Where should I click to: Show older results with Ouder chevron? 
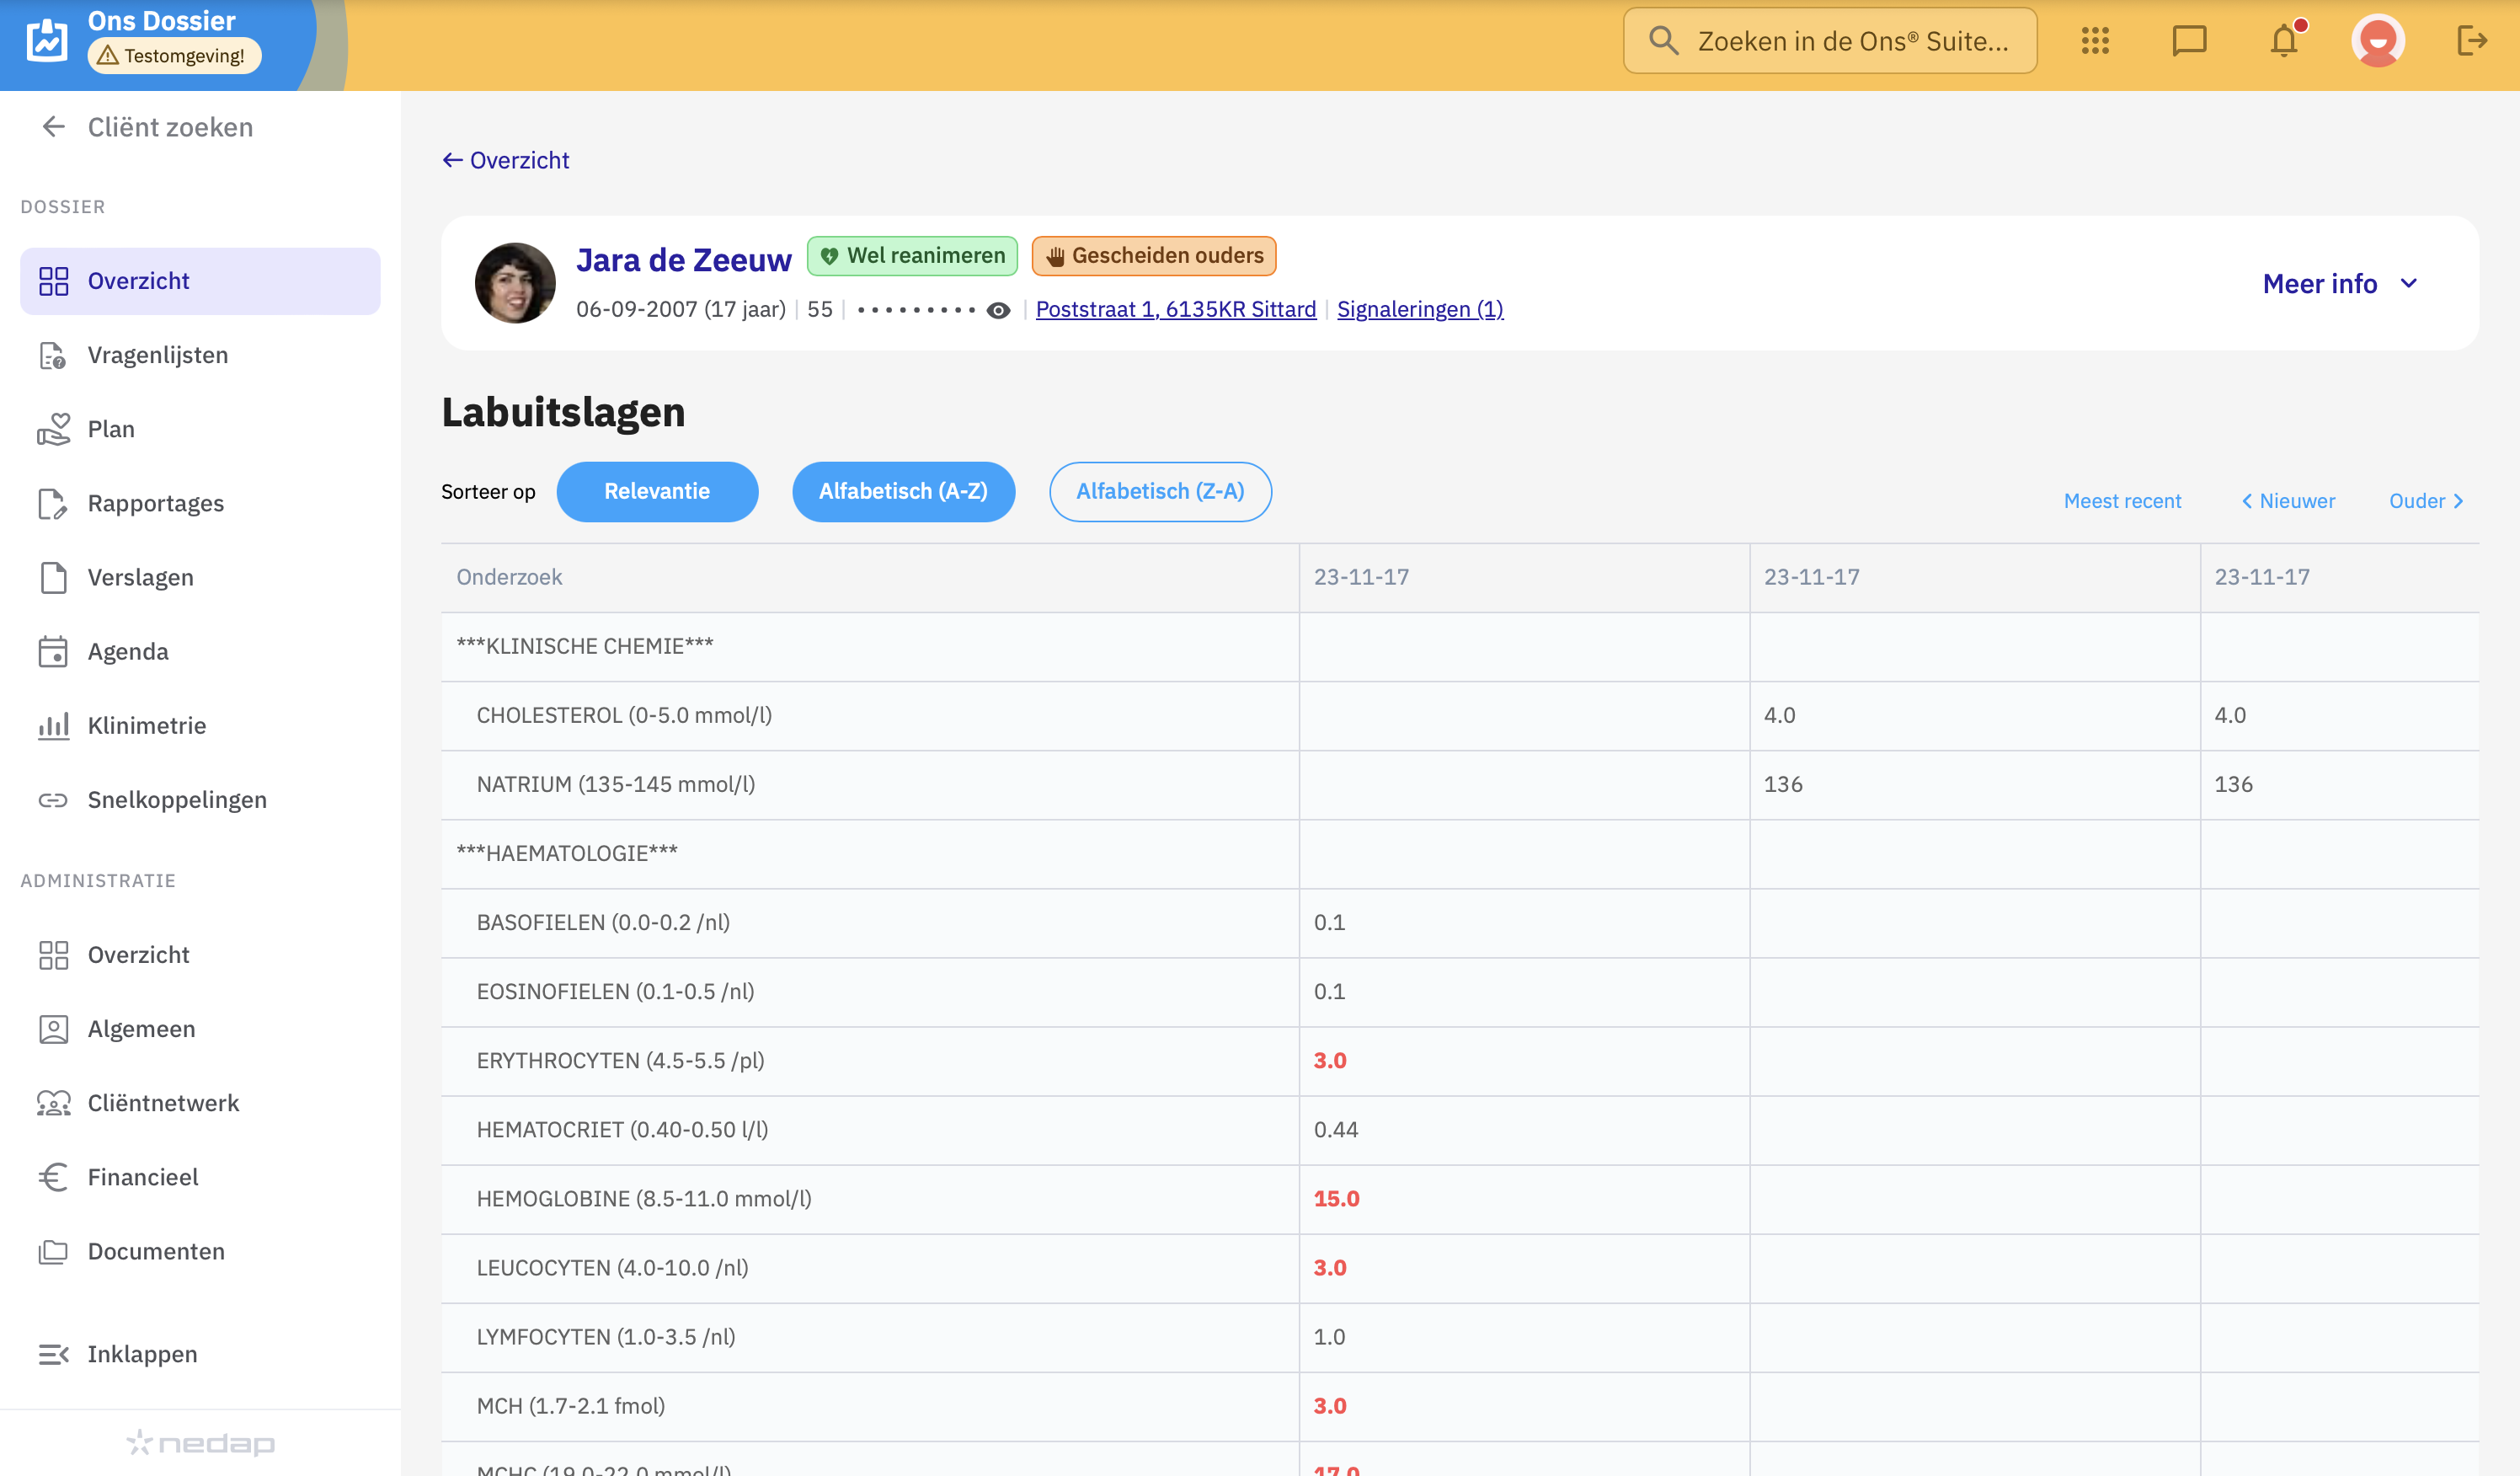point(2426,501)
